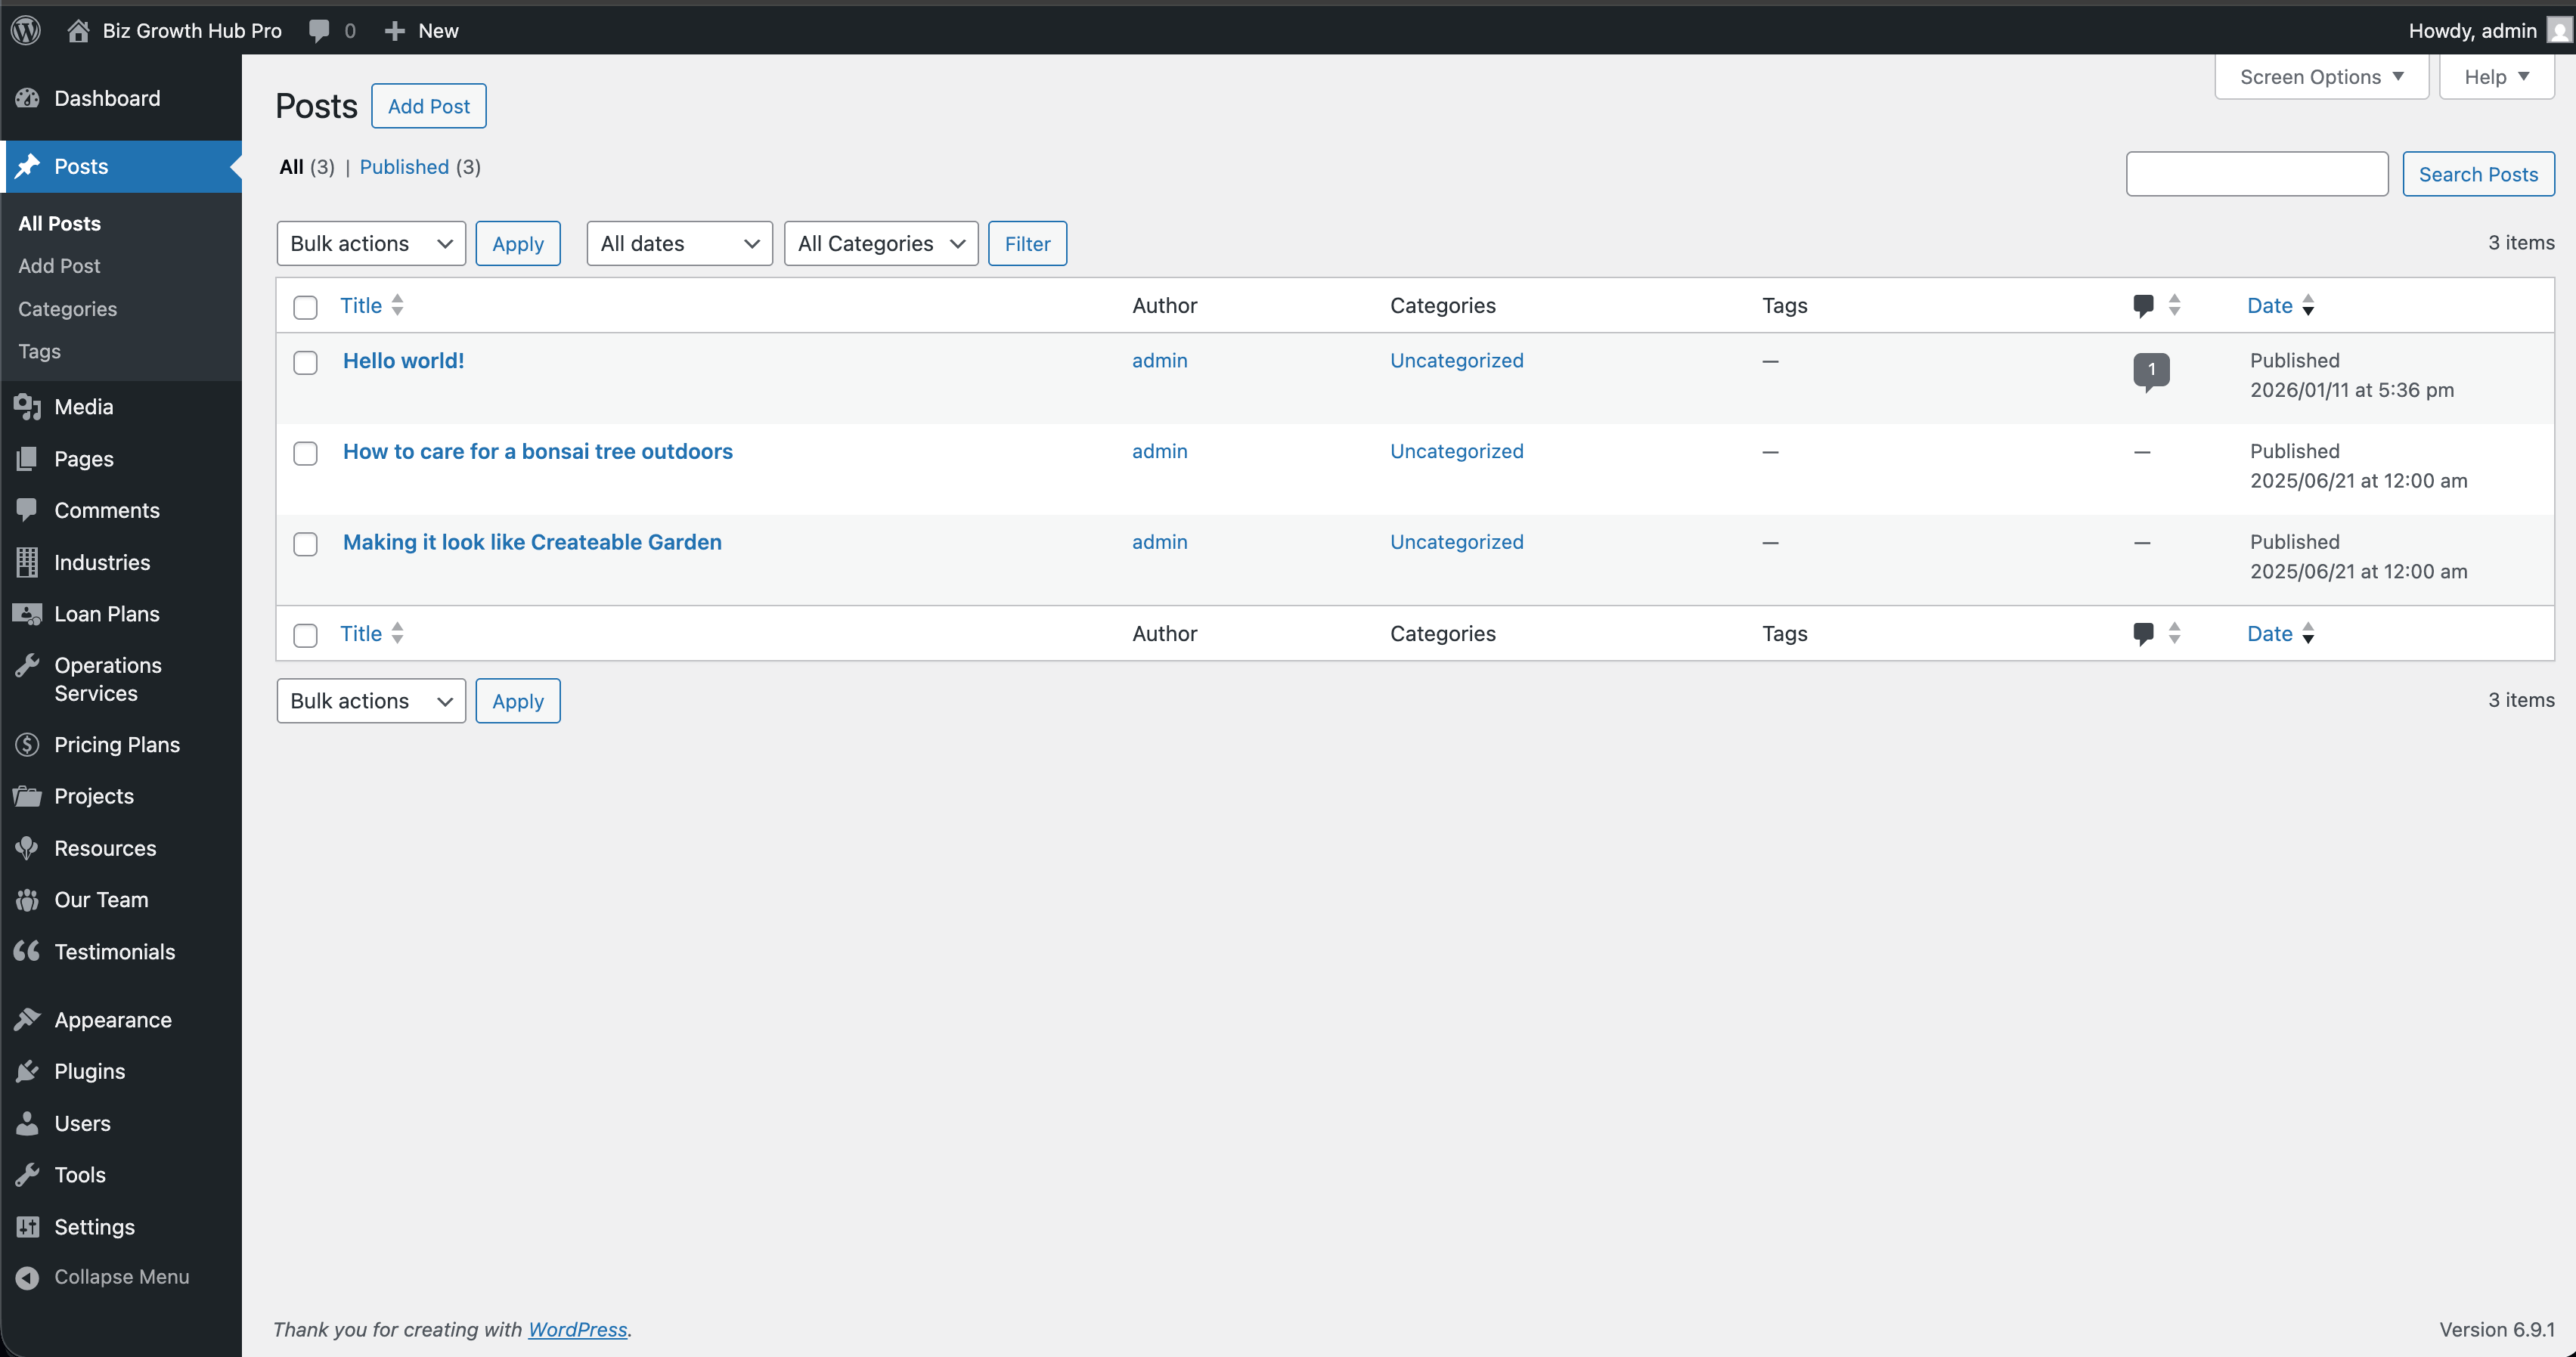
Task: Expand the Screen Options panel
Action: [2321, 76]
